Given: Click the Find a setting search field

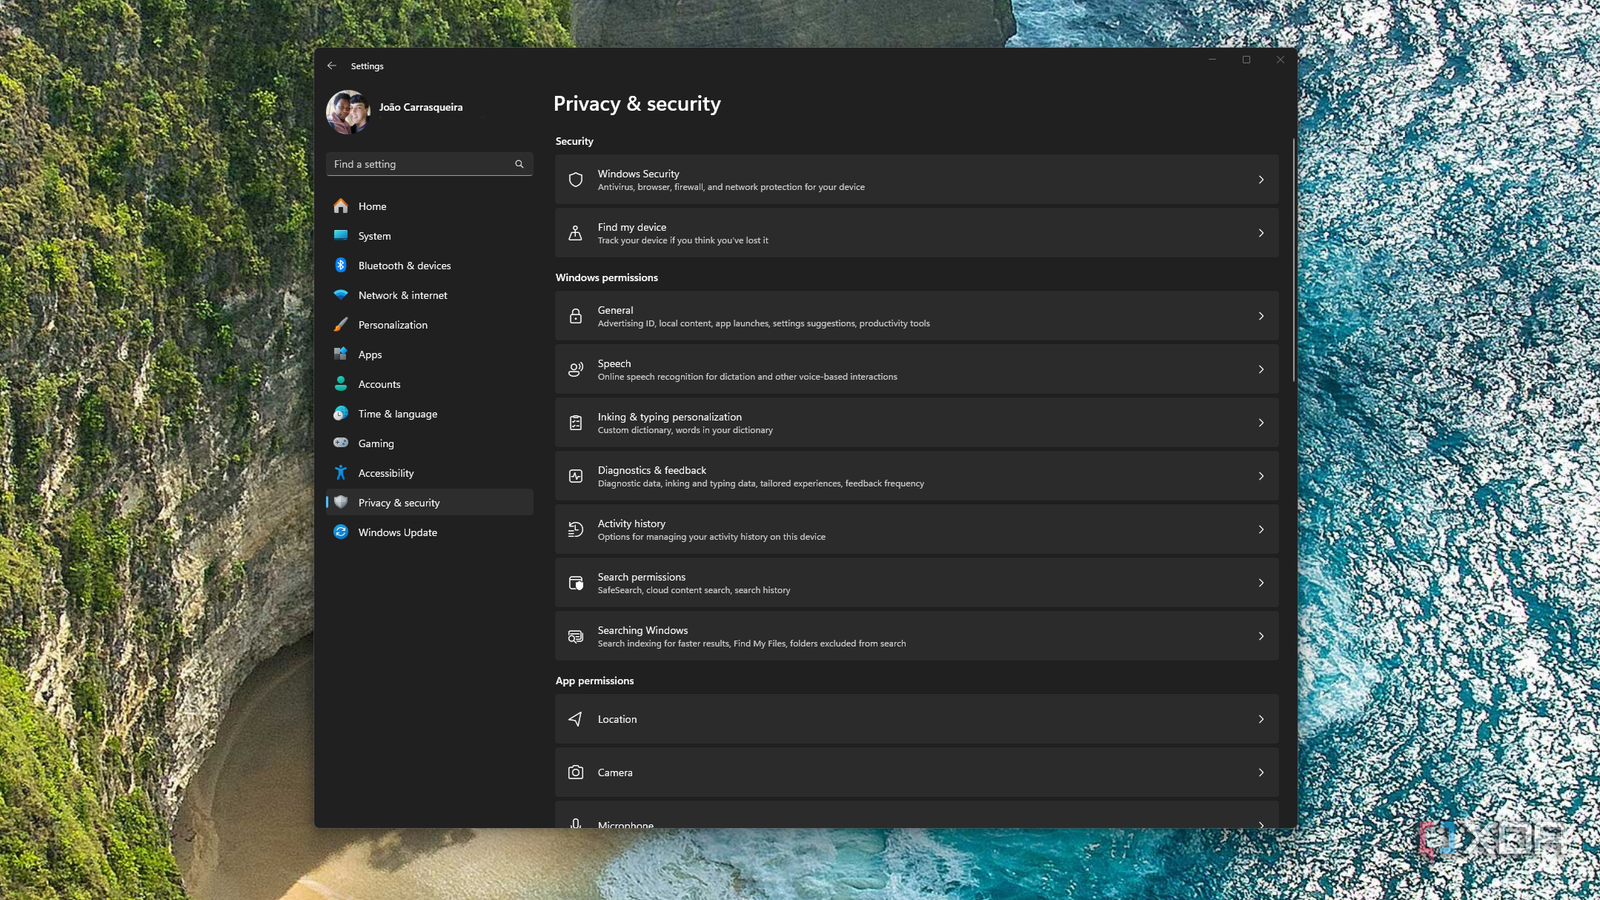Looking at the screenshot, I should click(420, 164).
